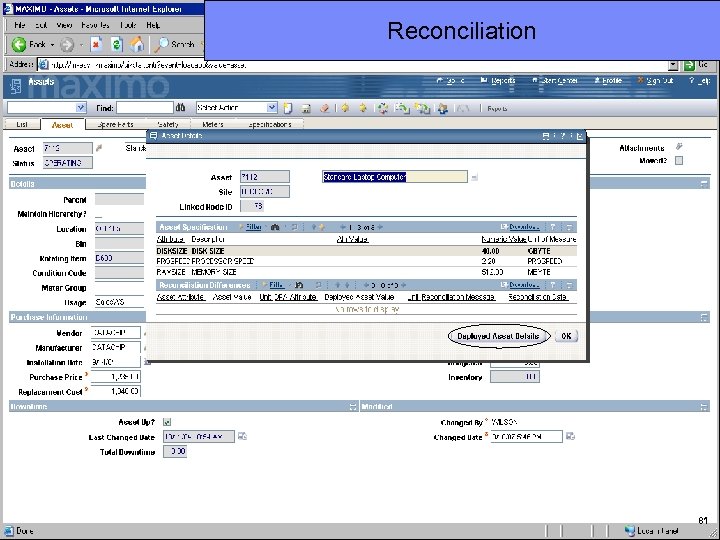Open long description icon beside description field

tap(474, 177)
